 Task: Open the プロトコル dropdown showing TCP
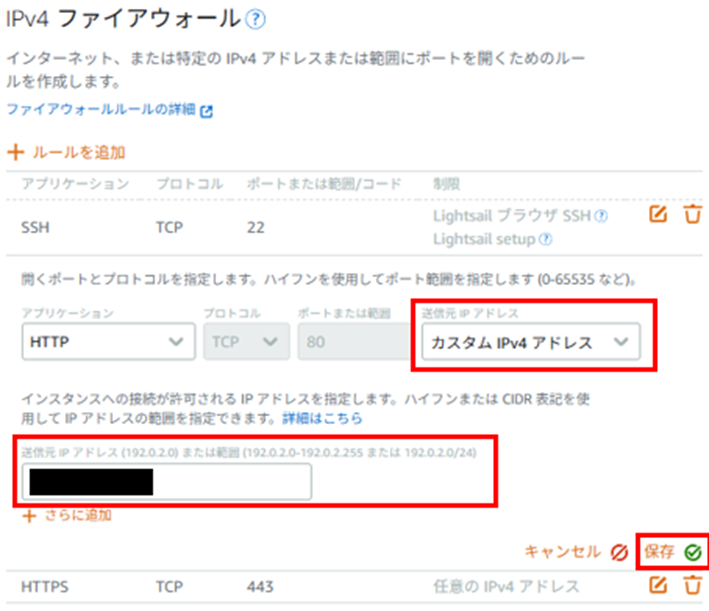pyautogui.click(x=245, y=342)
